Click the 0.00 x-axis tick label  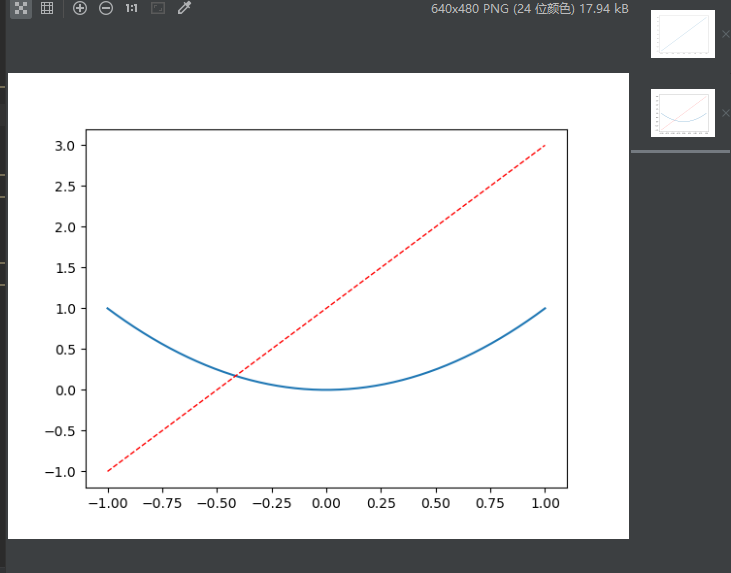[326, 503]
